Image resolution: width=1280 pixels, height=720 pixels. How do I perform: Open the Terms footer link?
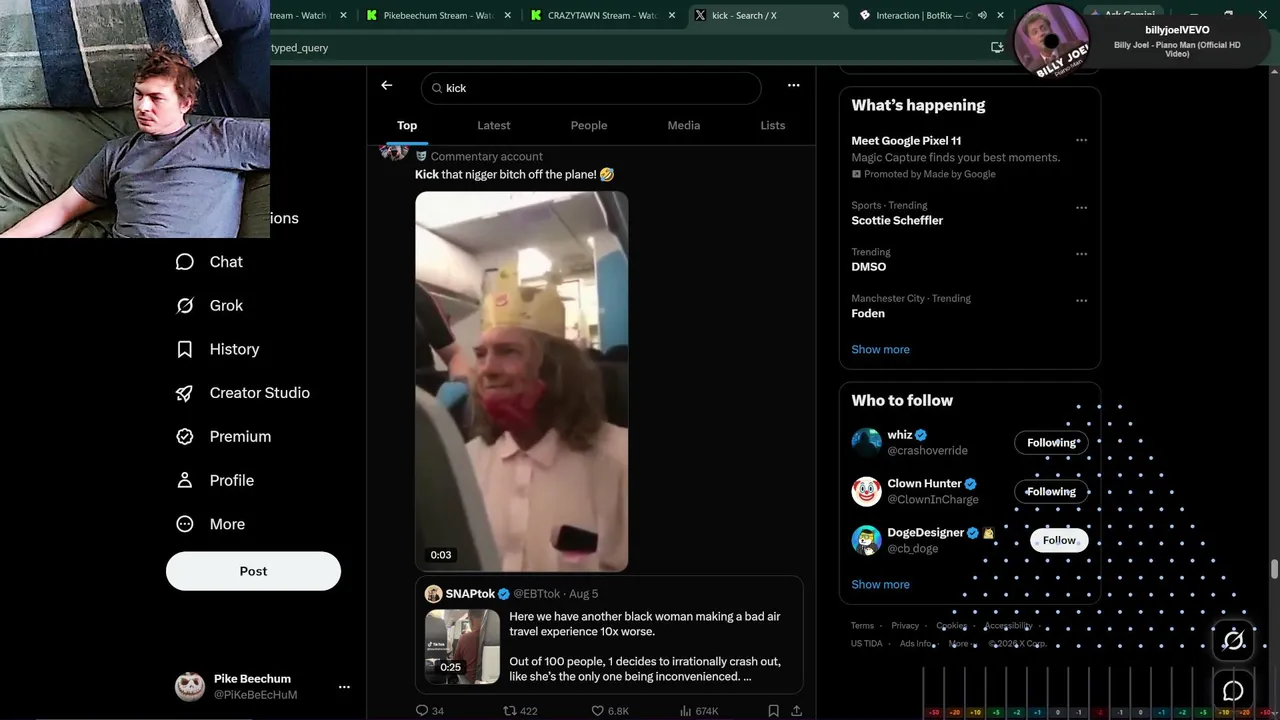[862, 626]
